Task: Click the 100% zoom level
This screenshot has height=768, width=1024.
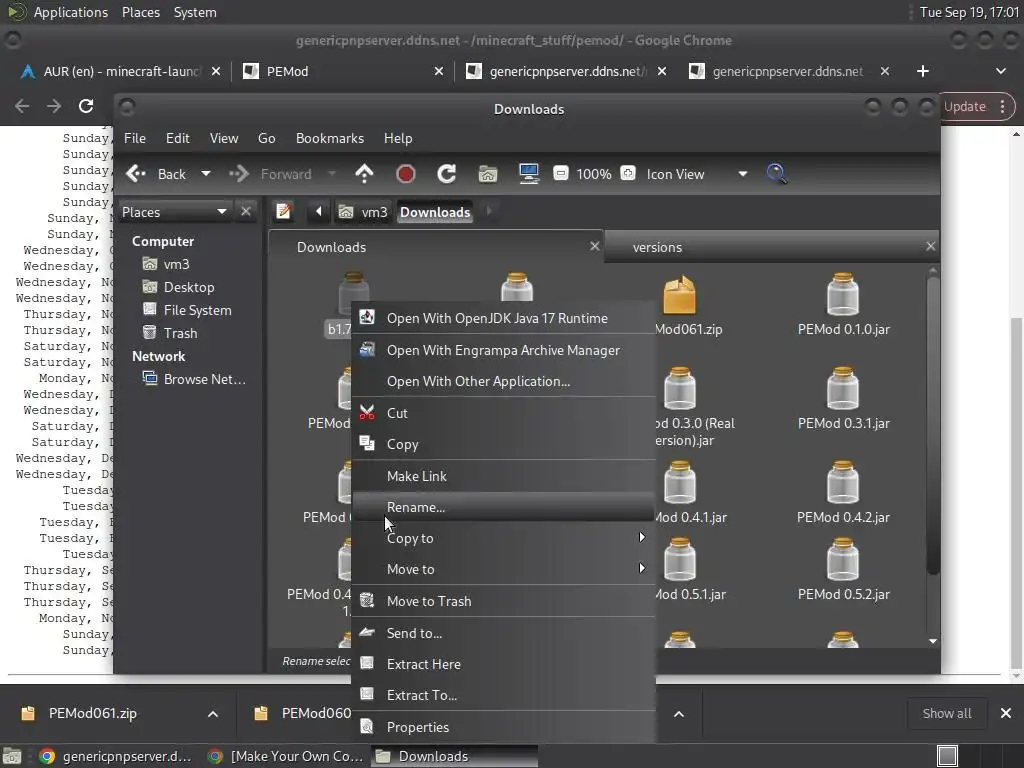Action: click(x=594, y=174)
